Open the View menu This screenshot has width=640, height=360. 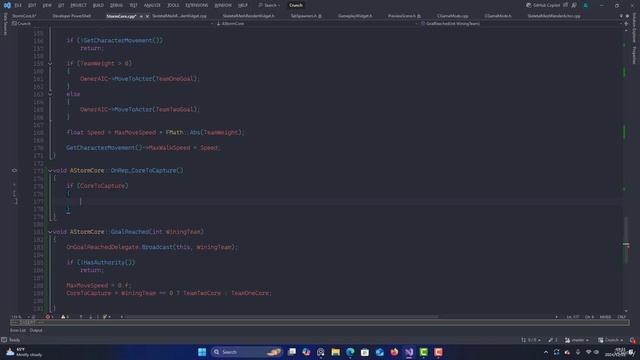[x=47, y=5]
